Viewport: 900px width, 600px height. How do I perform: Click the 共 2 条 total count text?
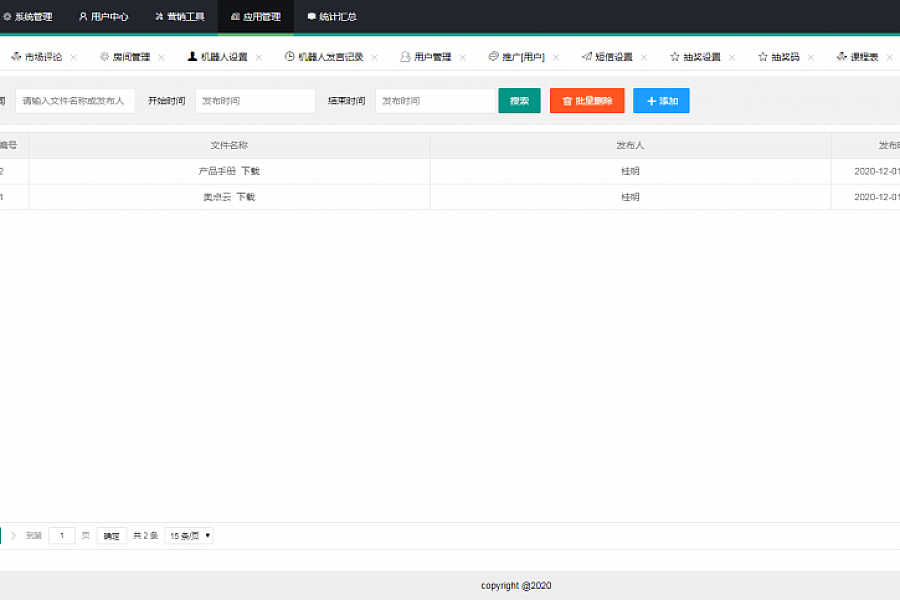(x=145, y=536)
